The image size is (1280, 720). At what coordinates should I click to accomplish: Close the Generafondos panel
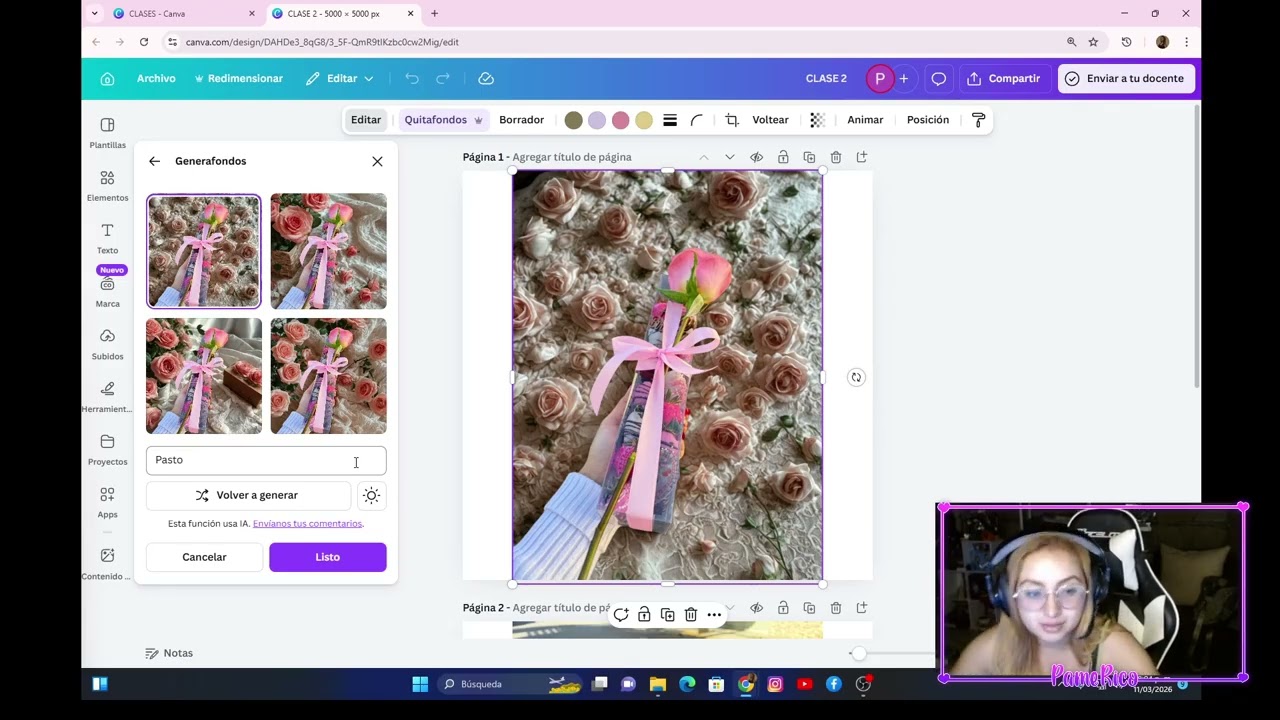tap(377, 161)
